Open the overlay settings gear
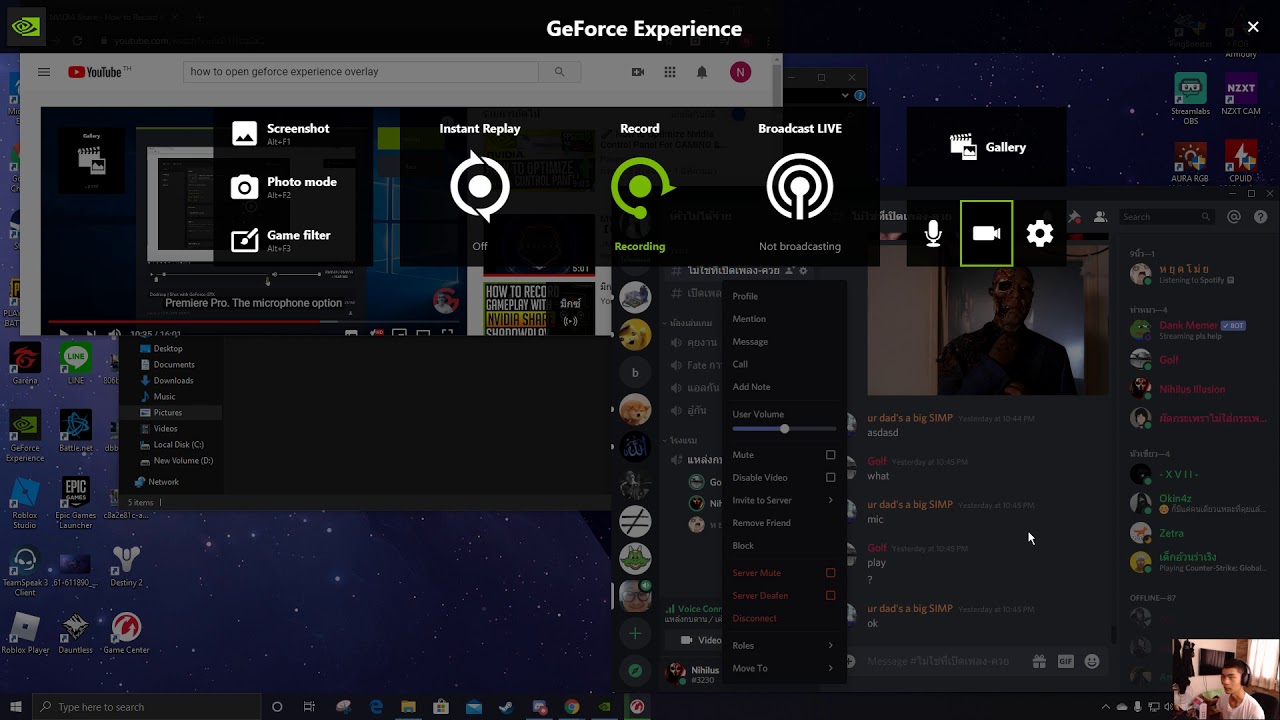Viewport: 1280px width, 720px height. tap(1040, 234)
